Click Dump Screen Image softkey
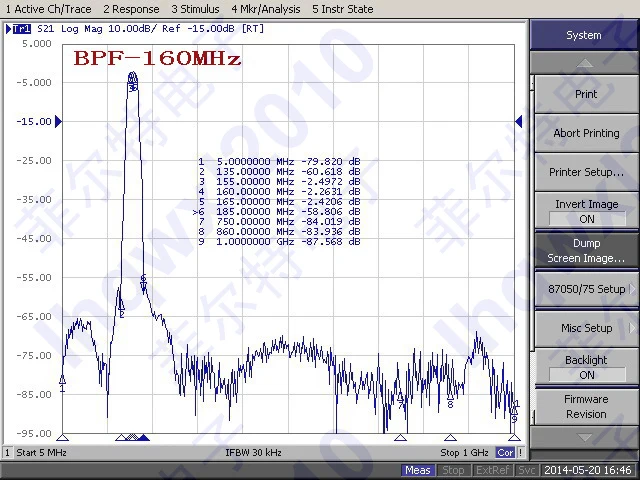The width and height of the screenshot is (640, 480). tap(586, 251)
